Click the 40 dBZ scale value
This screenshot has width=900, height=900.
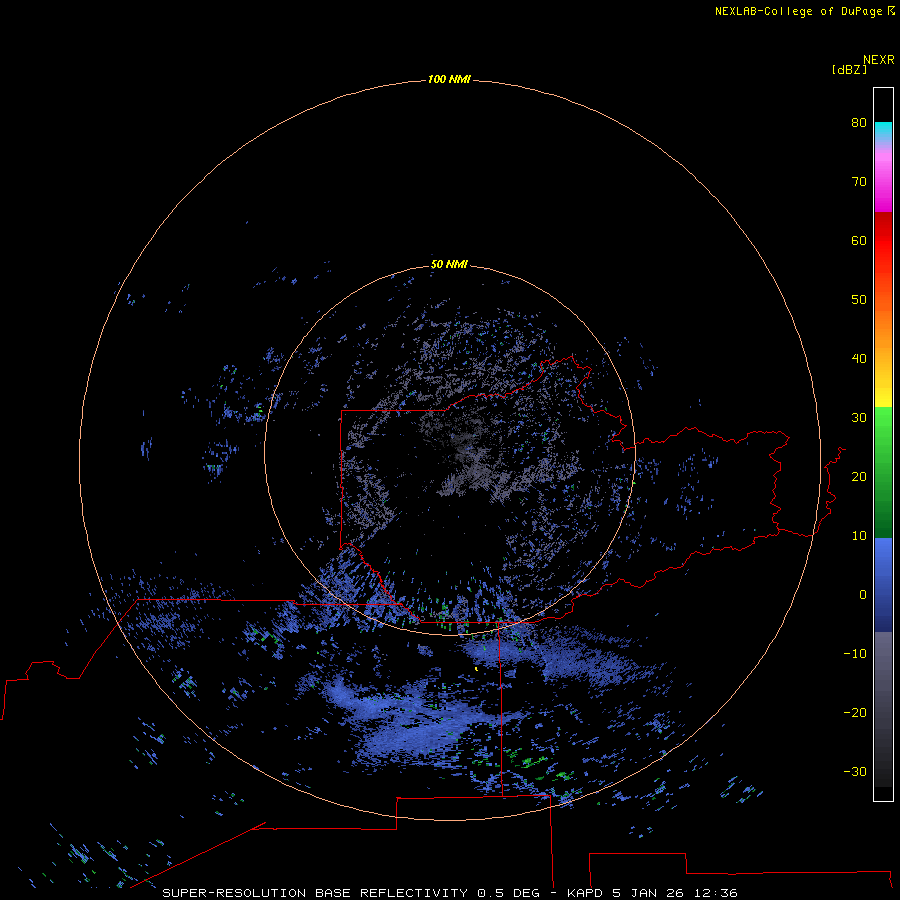[x=859, y=359]
